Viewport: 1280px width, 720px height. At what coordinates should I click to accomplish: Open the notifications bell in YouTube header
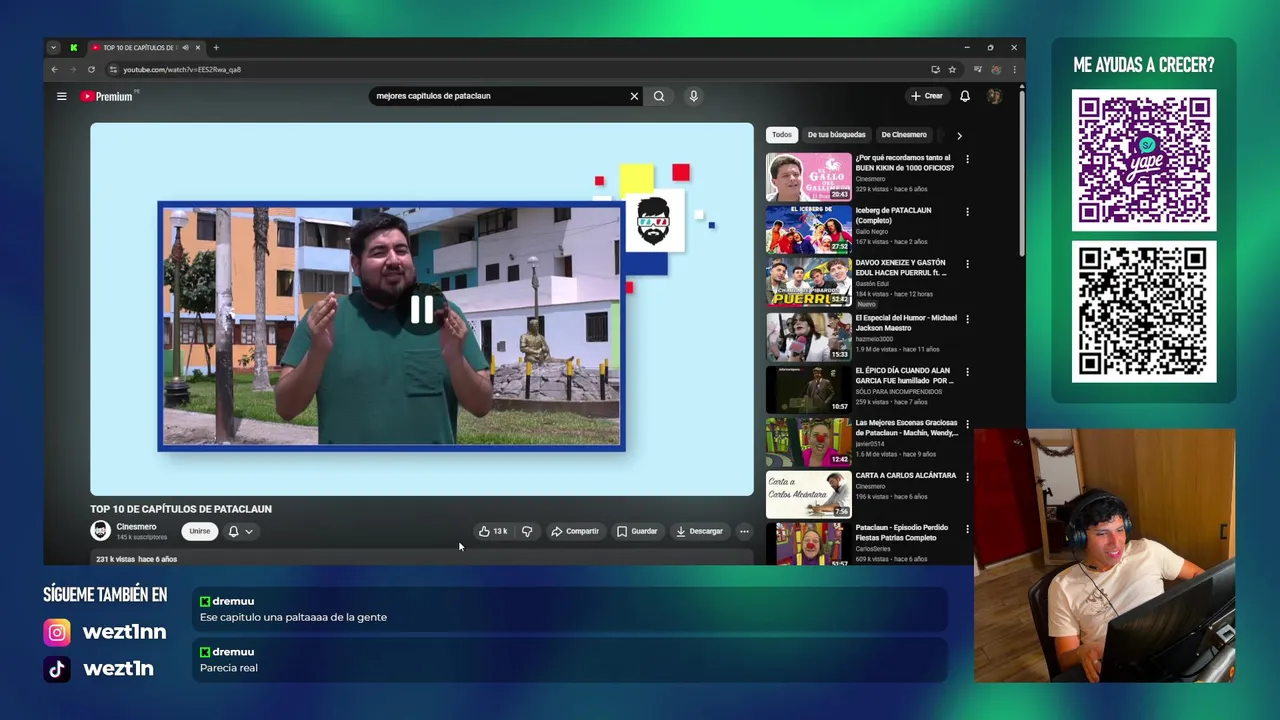(x=965, y=96)
